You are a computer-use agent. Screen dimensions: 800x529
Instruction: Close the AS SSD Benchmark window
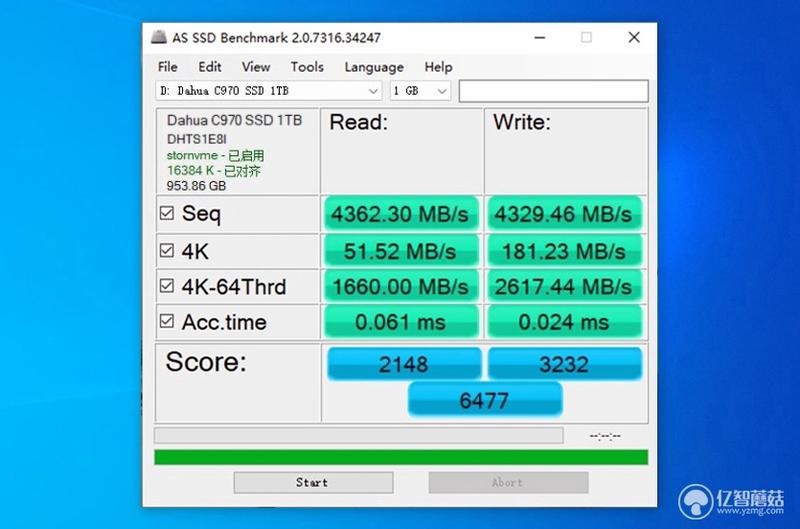pos(634,37)
